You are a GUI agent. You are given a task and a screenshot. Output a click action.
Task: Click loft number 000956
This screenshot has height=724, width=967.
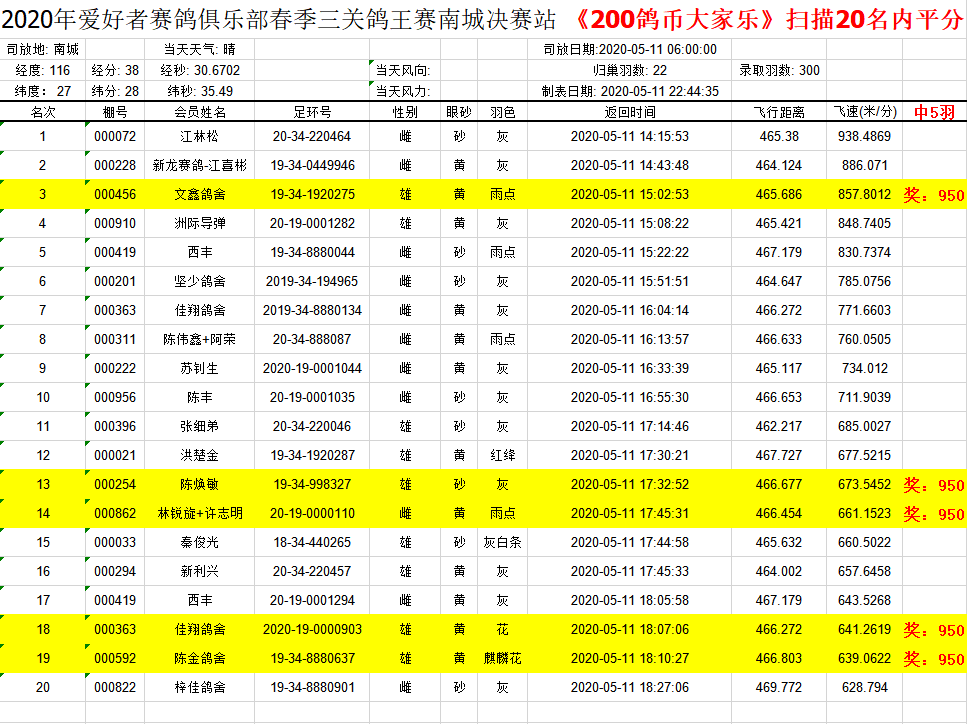coord(115,397)
